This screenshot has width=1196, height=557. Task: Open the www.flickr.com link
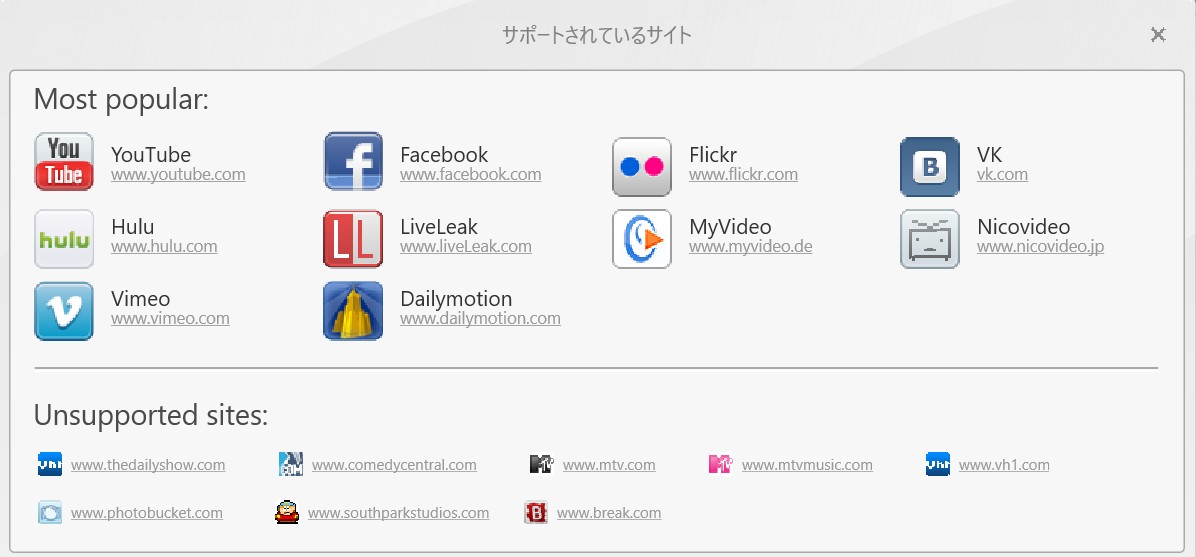pyautogui.click(x=744, y=174)
